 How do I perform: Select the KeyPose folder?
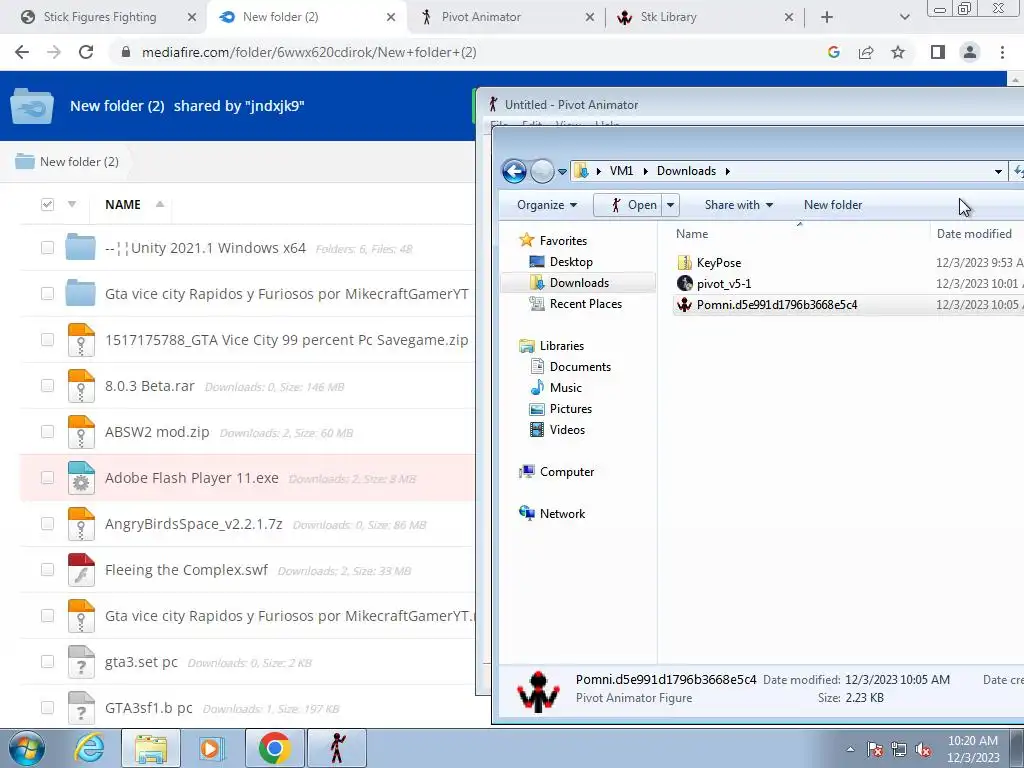pyautogui.click(x=718, y=263)
